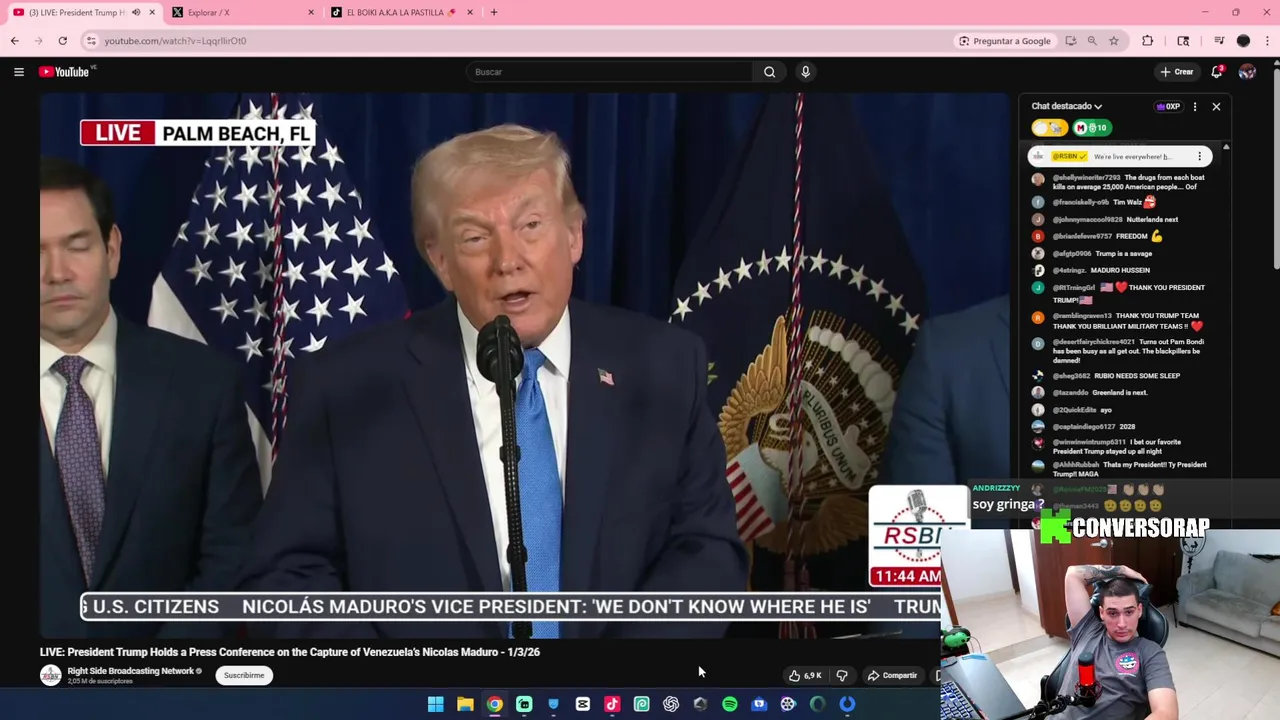This screenshot has width=1280, height=720.
Task: Open File Explorer from taskbar
Action: point(465,704)
